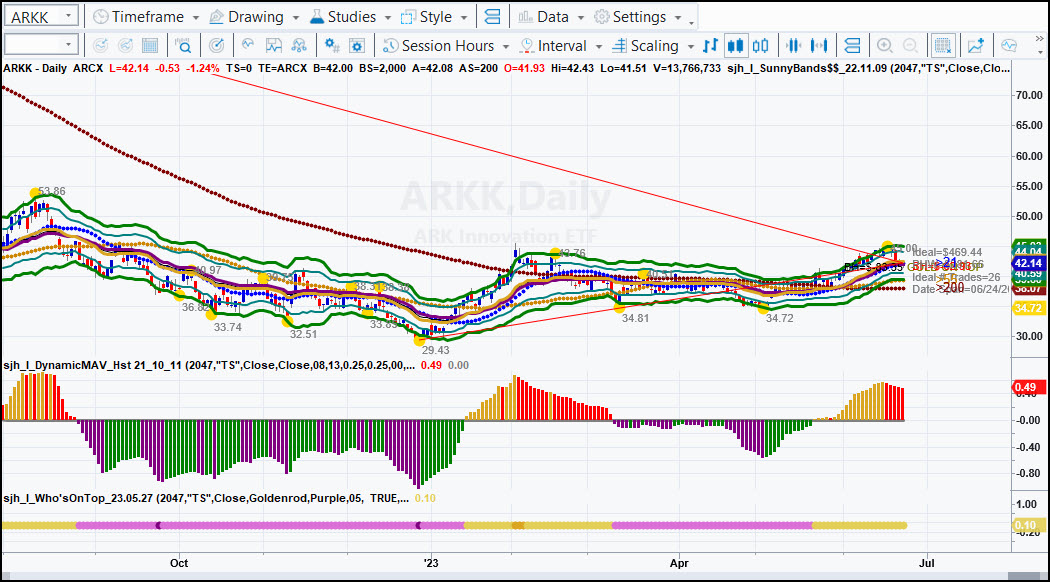Open the Scaling dropdown
This screenshot has height=582, width=1050.
[x=654, y=46]
